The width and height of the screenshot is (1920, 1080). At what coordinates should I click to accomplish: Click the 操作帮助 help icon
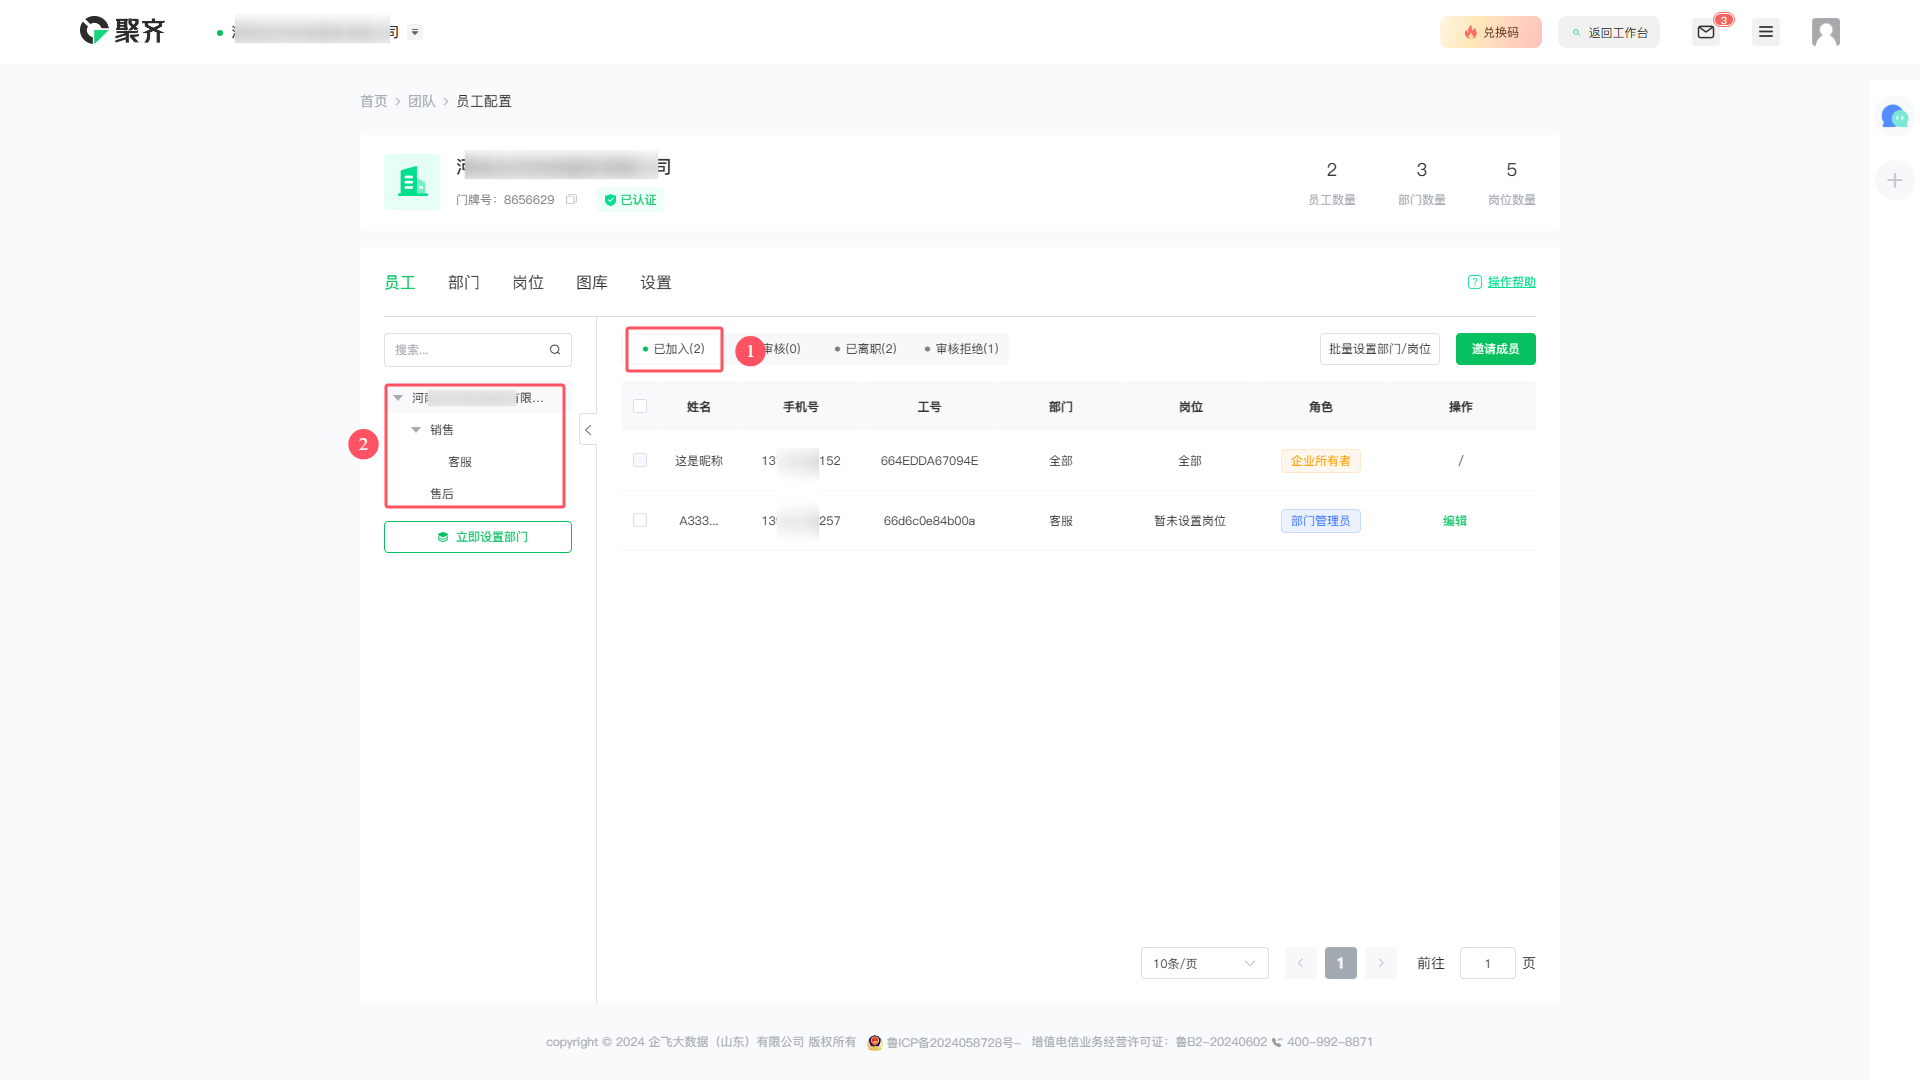click(x=1474, y=282)
